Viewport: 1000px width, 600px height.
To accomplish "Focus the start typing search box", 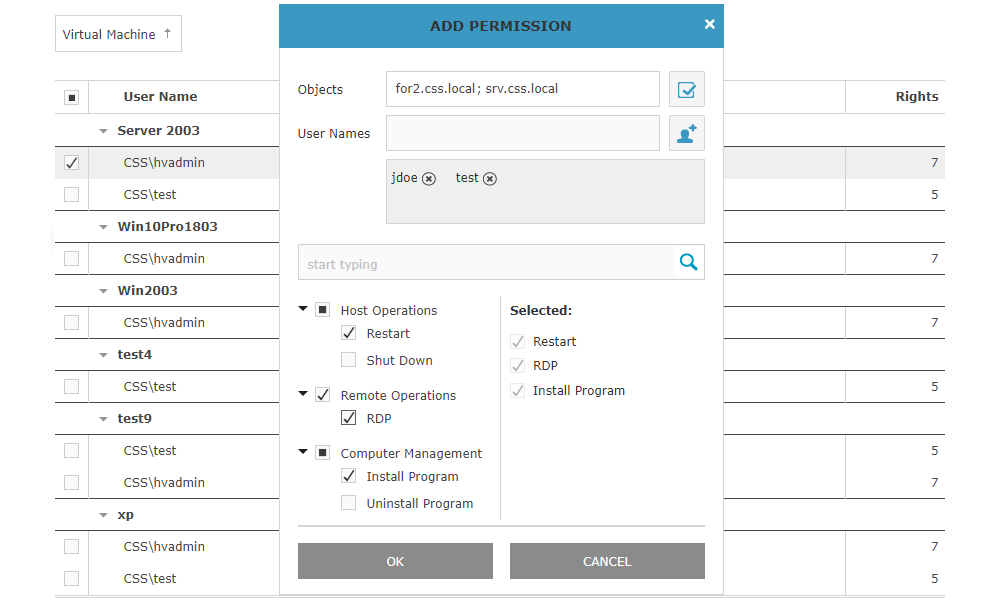I will [x=487, y=264].
